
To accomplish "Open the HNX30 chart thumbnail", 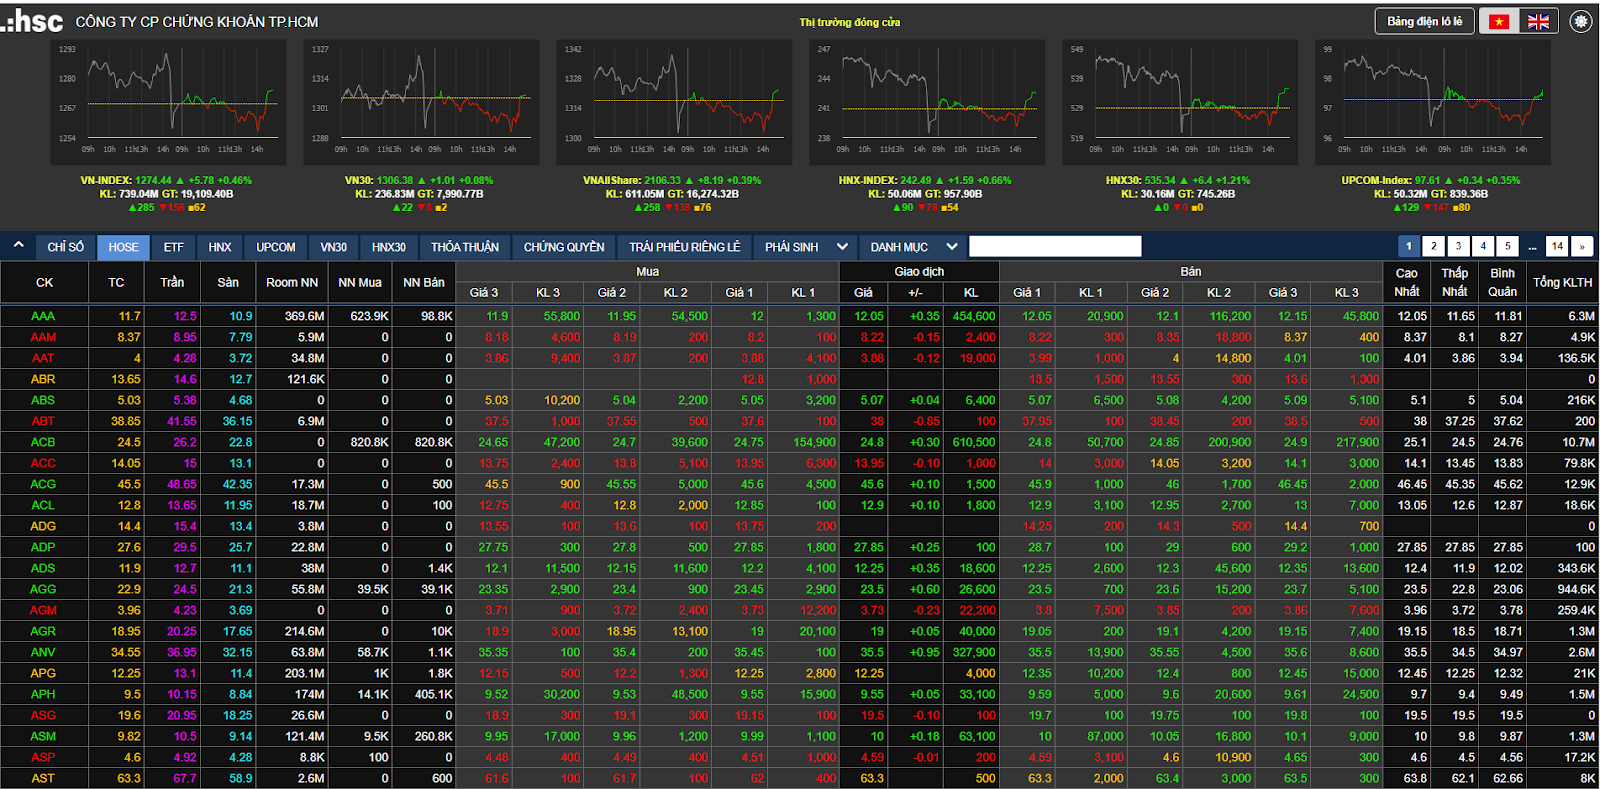I will pos(1180,102).
